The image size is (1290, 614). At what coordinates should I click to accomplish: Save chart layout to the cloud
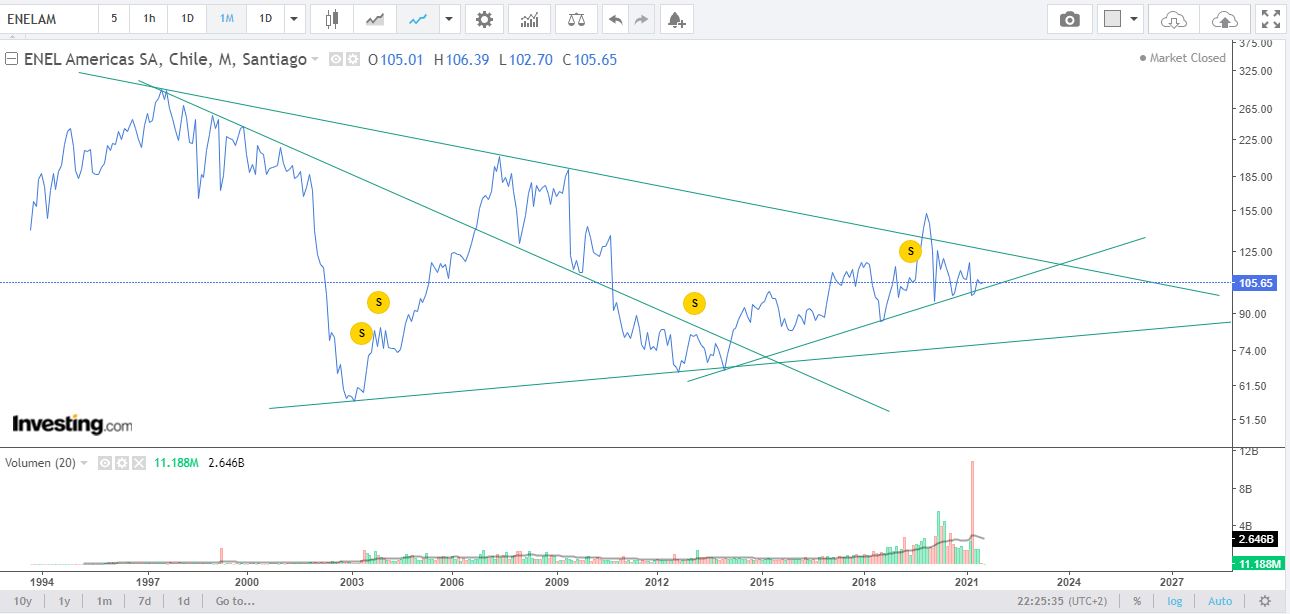coord(1224,19)
